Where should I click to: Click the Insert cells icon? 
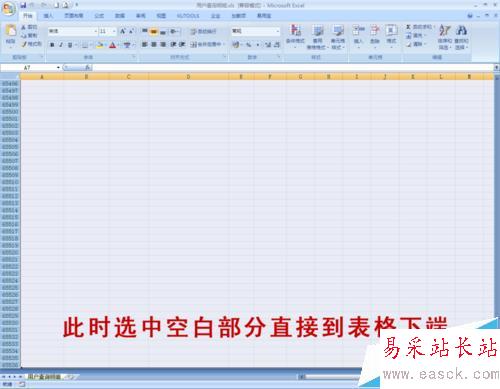click(358, 30)
